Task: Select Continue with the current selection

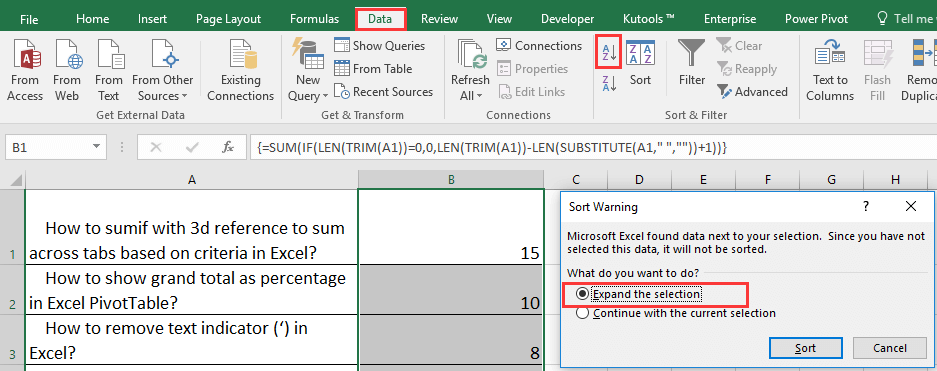Action: 676,313
